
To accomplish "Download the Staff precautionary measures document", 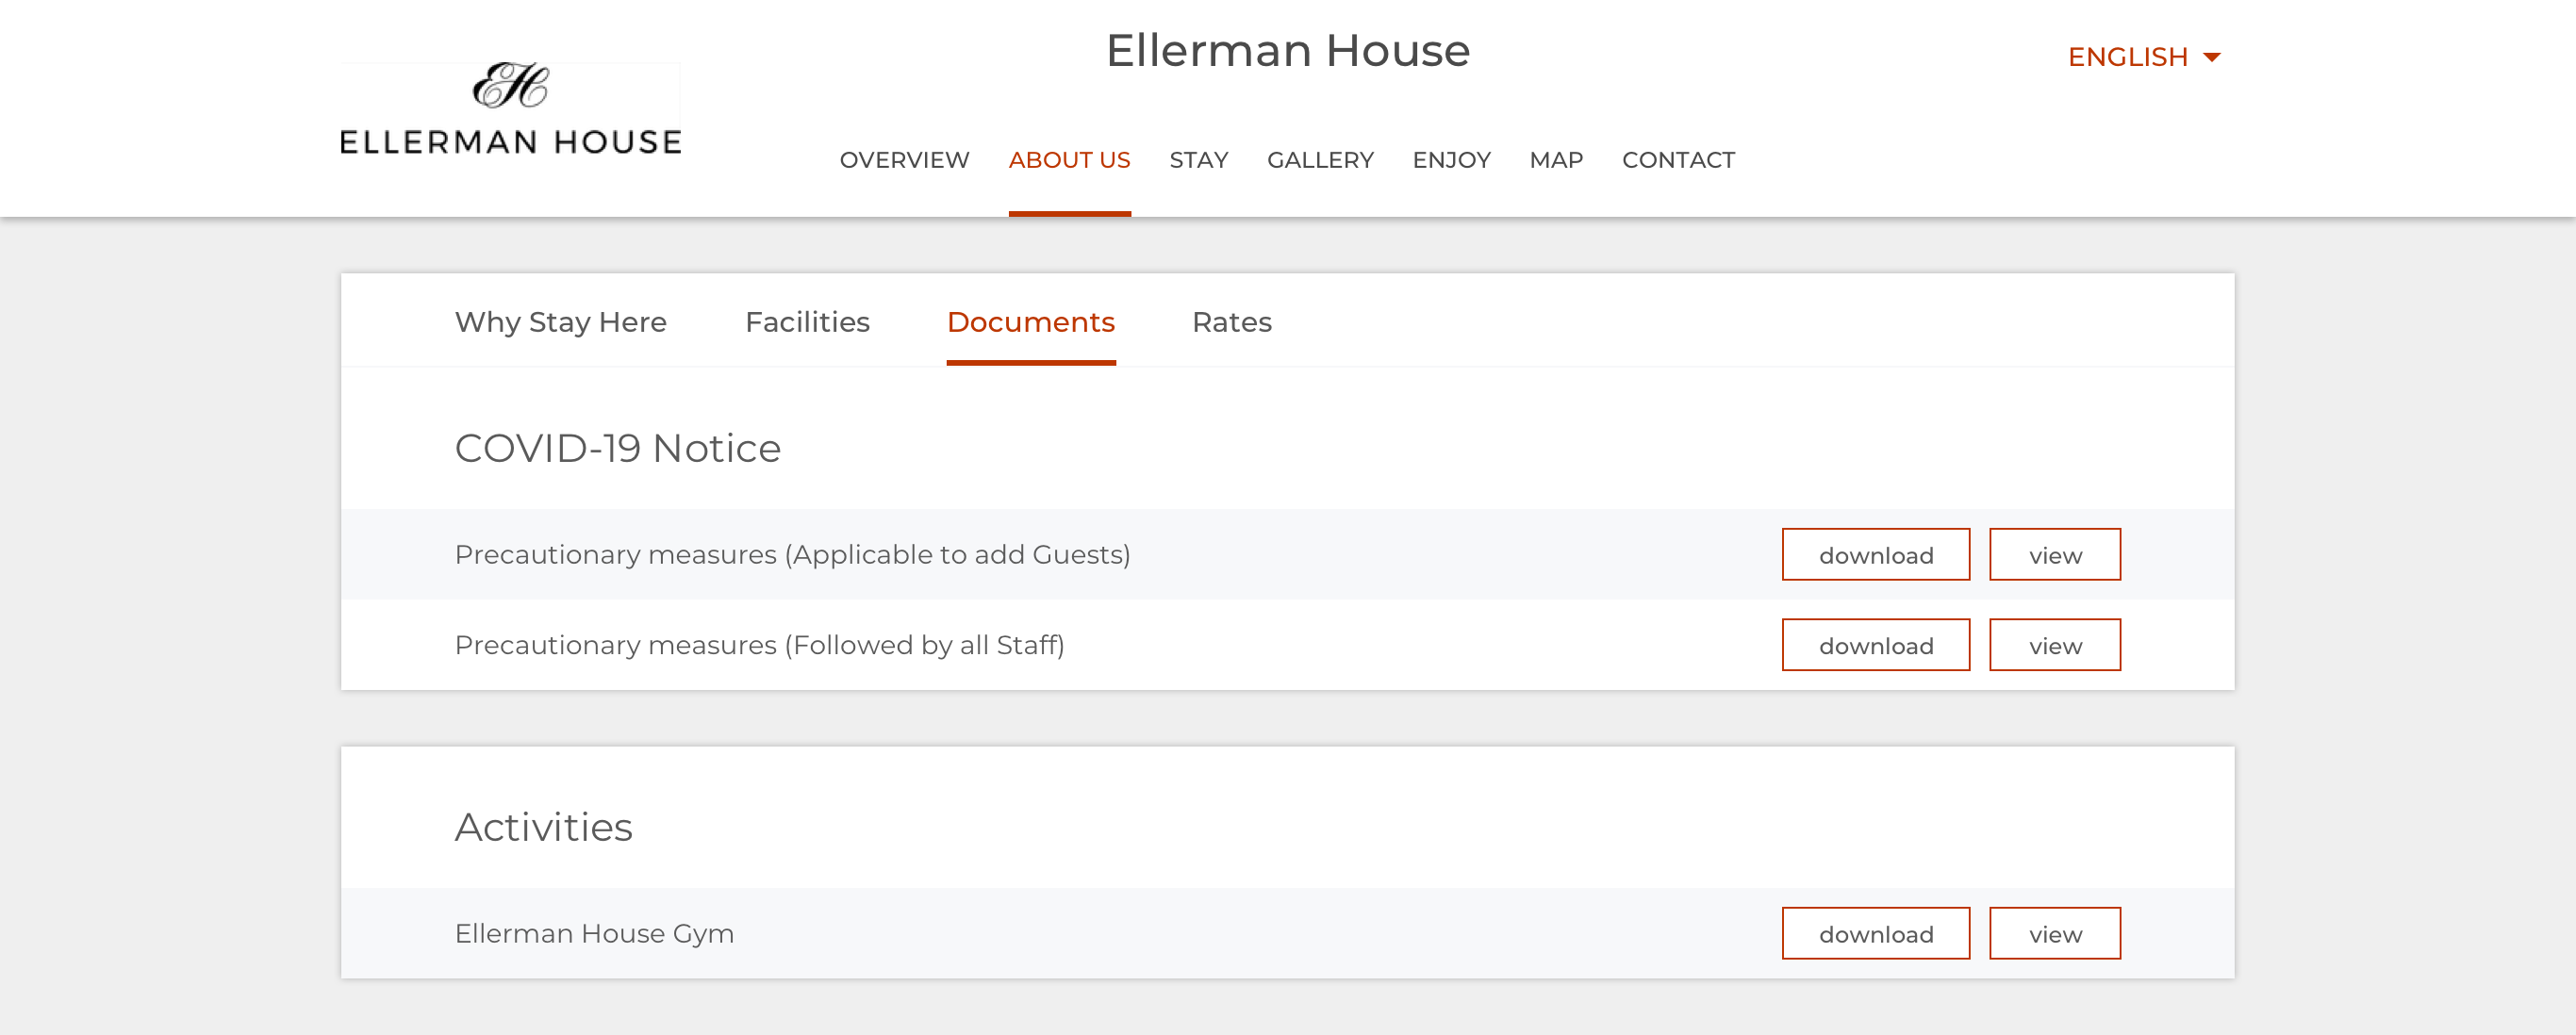I will coord(1875,645).
